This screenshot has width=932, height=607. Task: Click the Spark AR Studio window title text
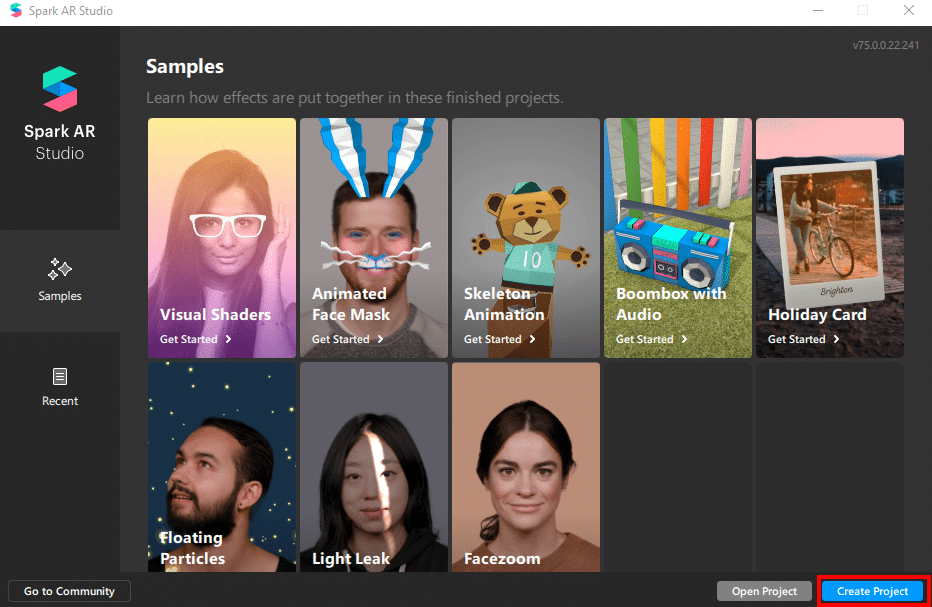tap(71, 11)
